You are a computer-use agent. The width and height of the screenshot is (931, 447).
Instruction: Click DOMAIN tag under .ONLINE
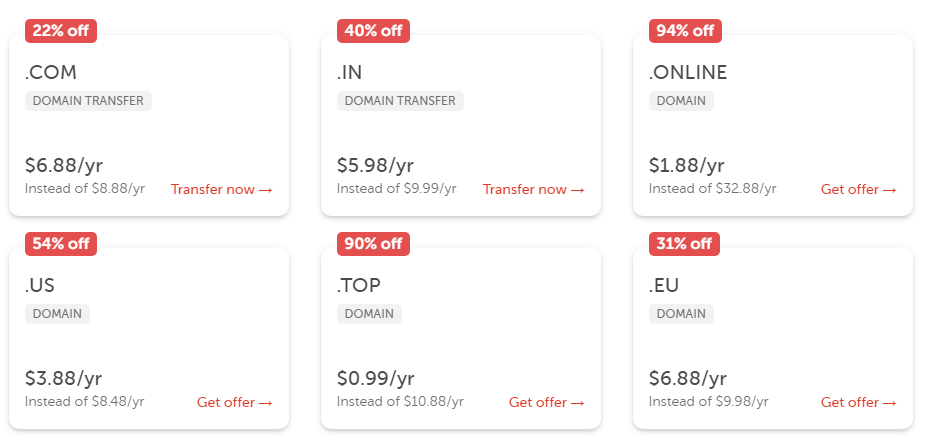click(x=681, y=101)
